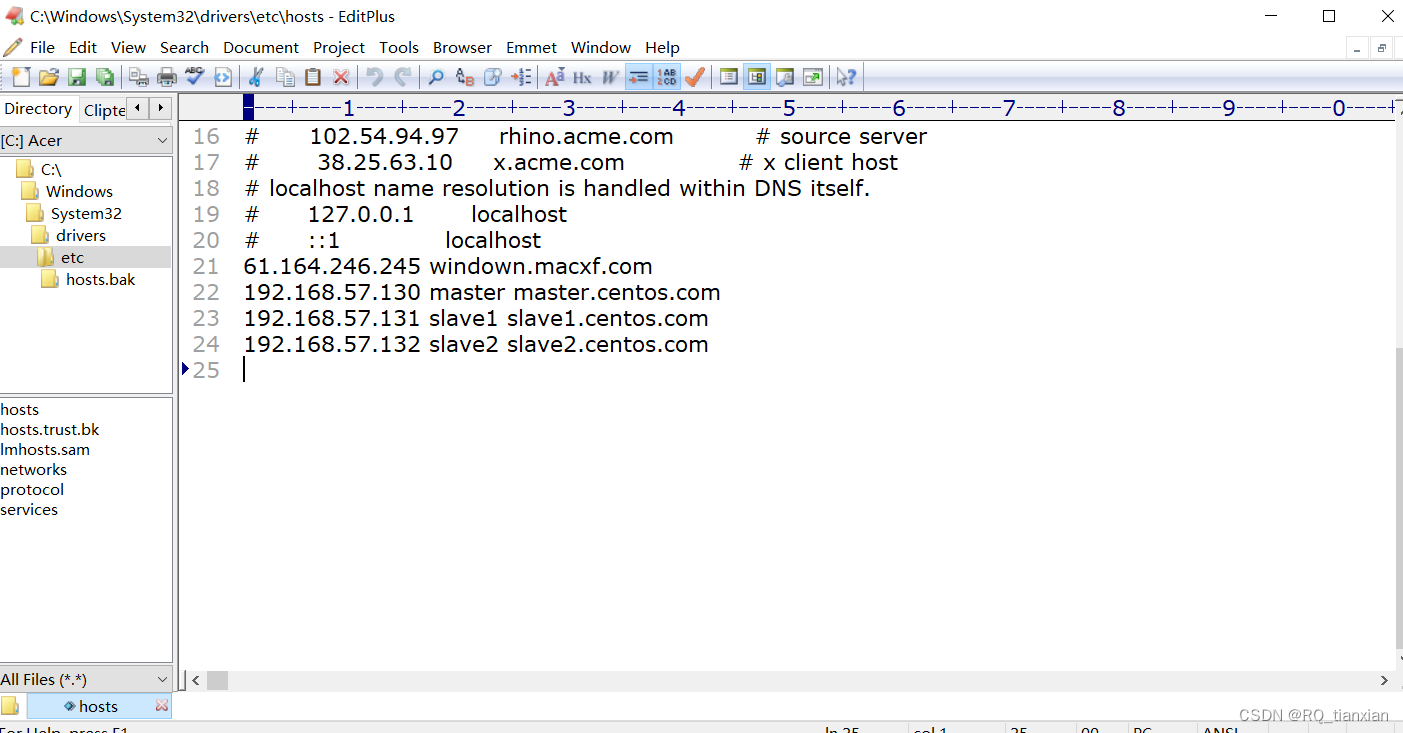The image size is (1403, 733).
Task: Open the Browser menu
Action: [462, 47]
